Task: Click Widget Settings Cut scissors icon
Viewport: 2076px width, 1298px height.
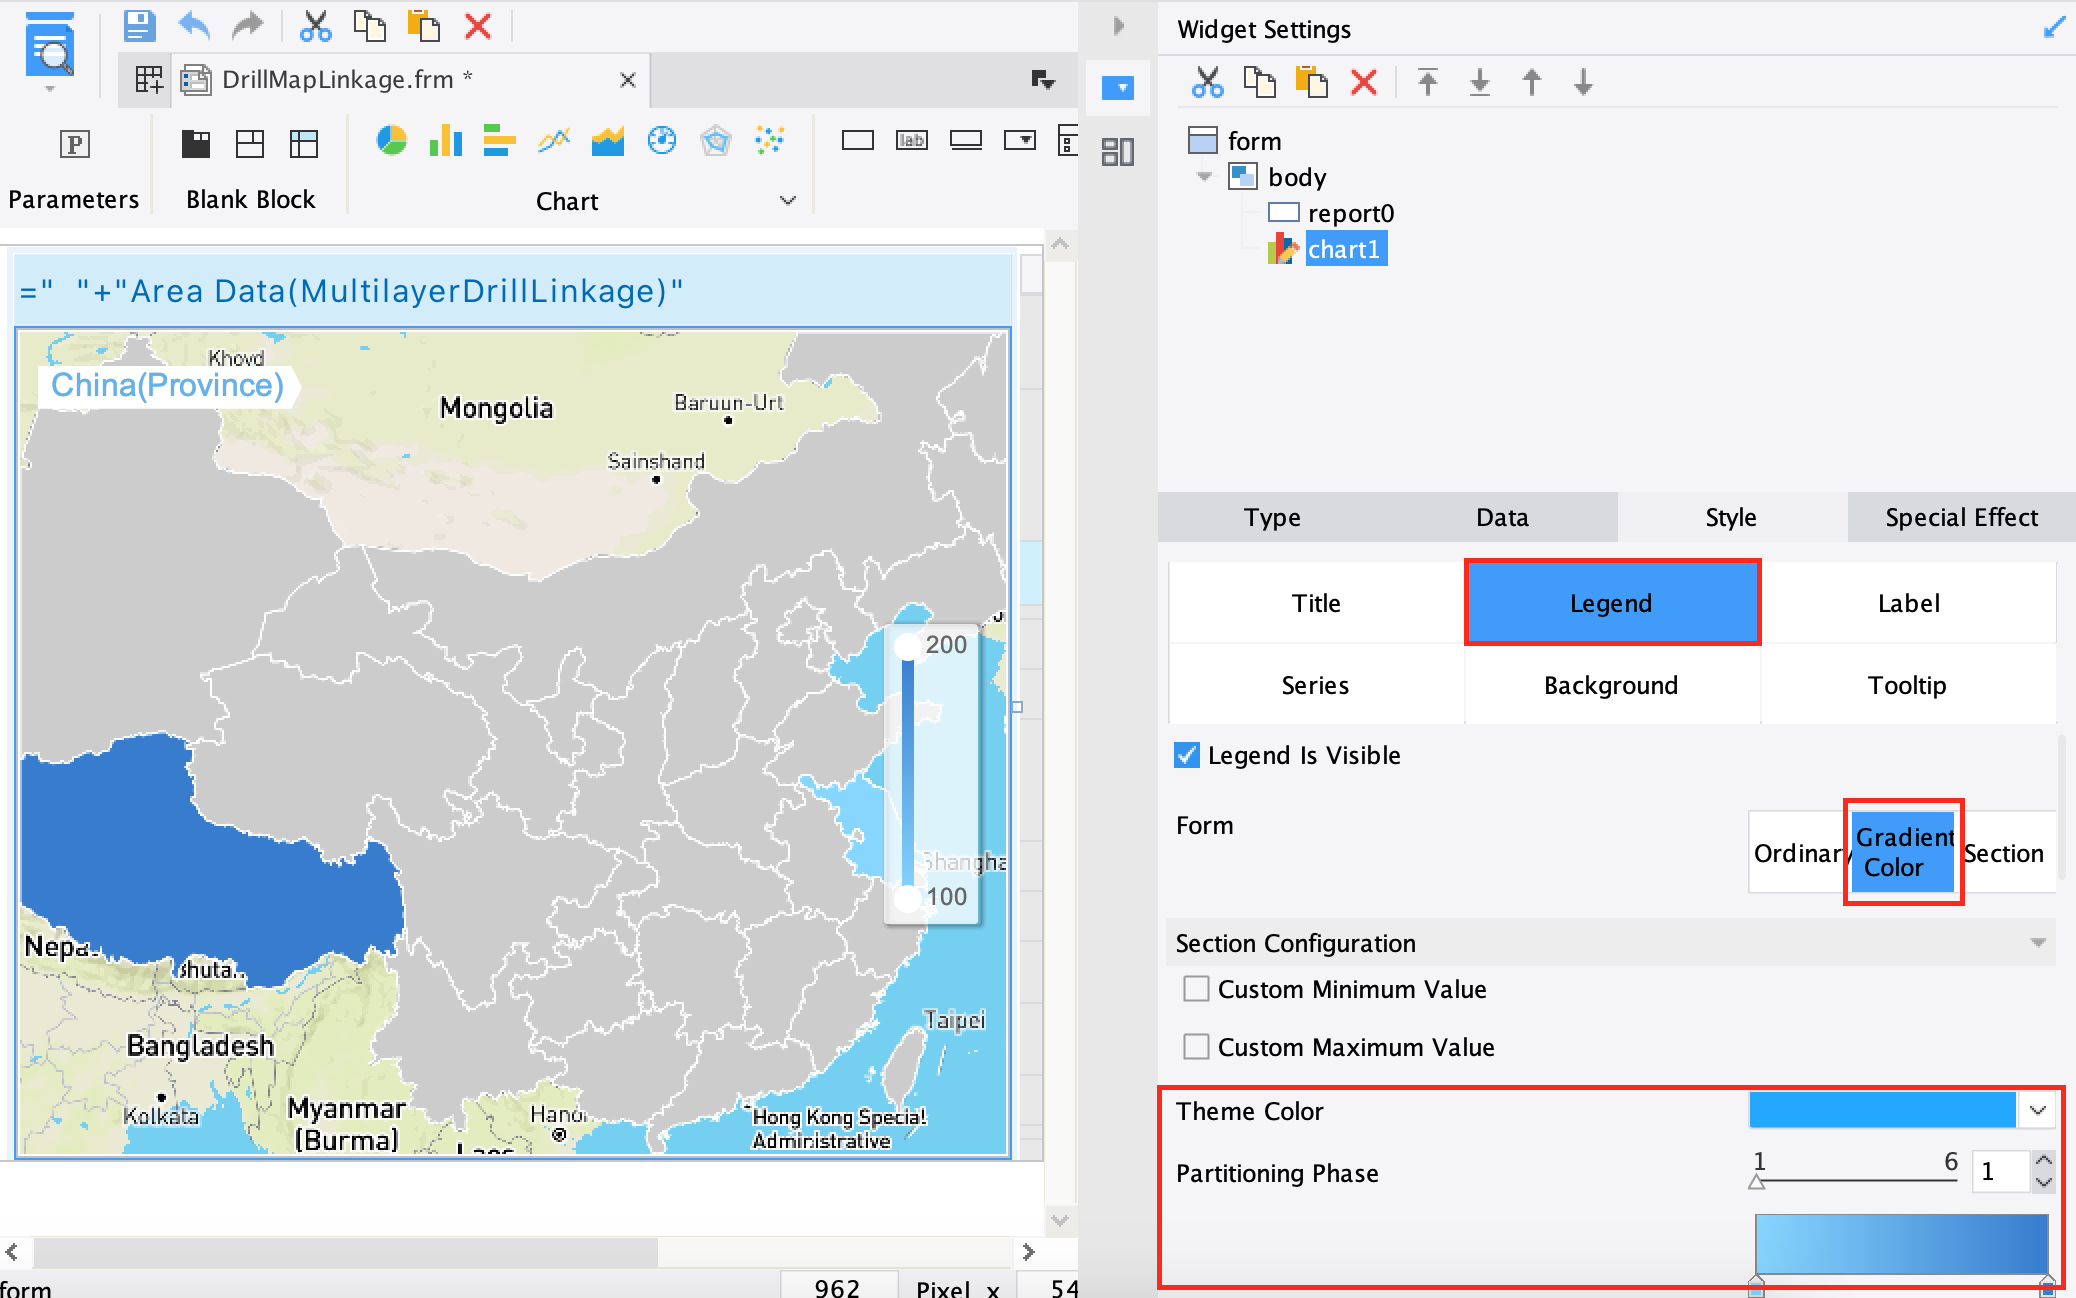Action: click(x=1207, y=82)
